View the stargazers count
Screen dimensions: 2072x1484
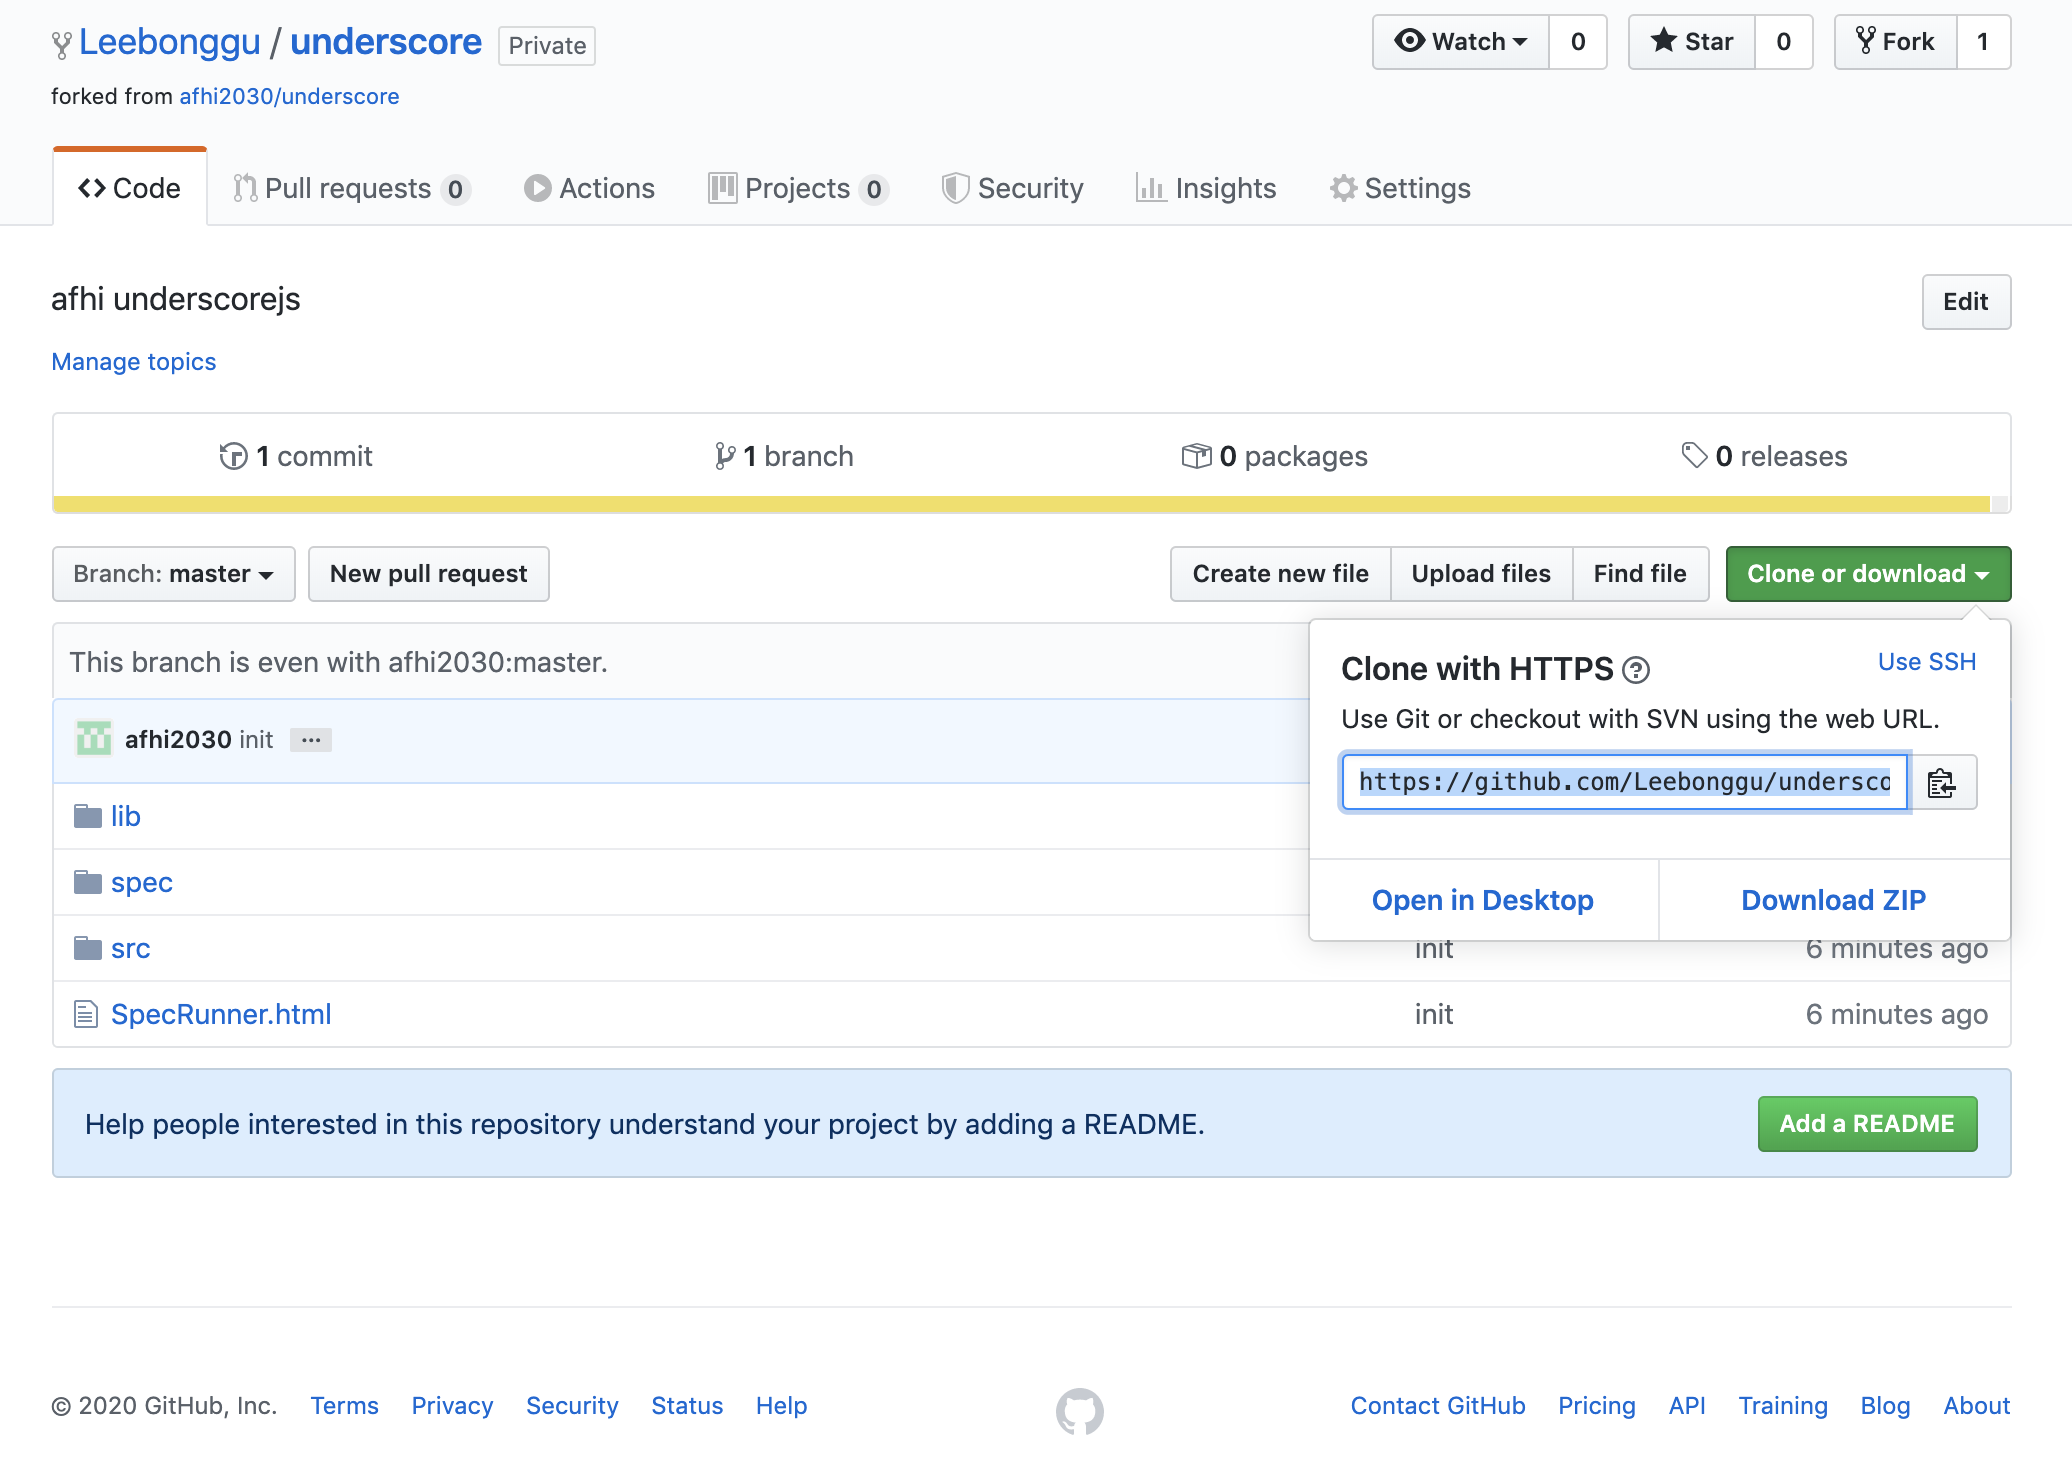(1784, 42)
